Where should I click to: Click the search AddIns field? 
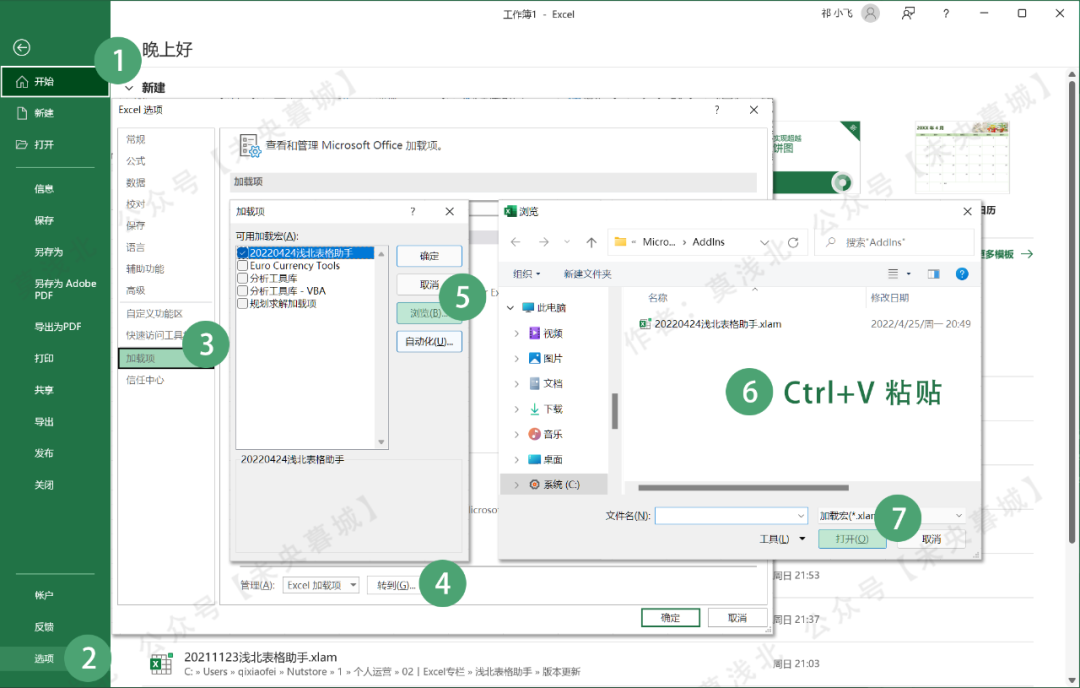click(x=895, y=242)
